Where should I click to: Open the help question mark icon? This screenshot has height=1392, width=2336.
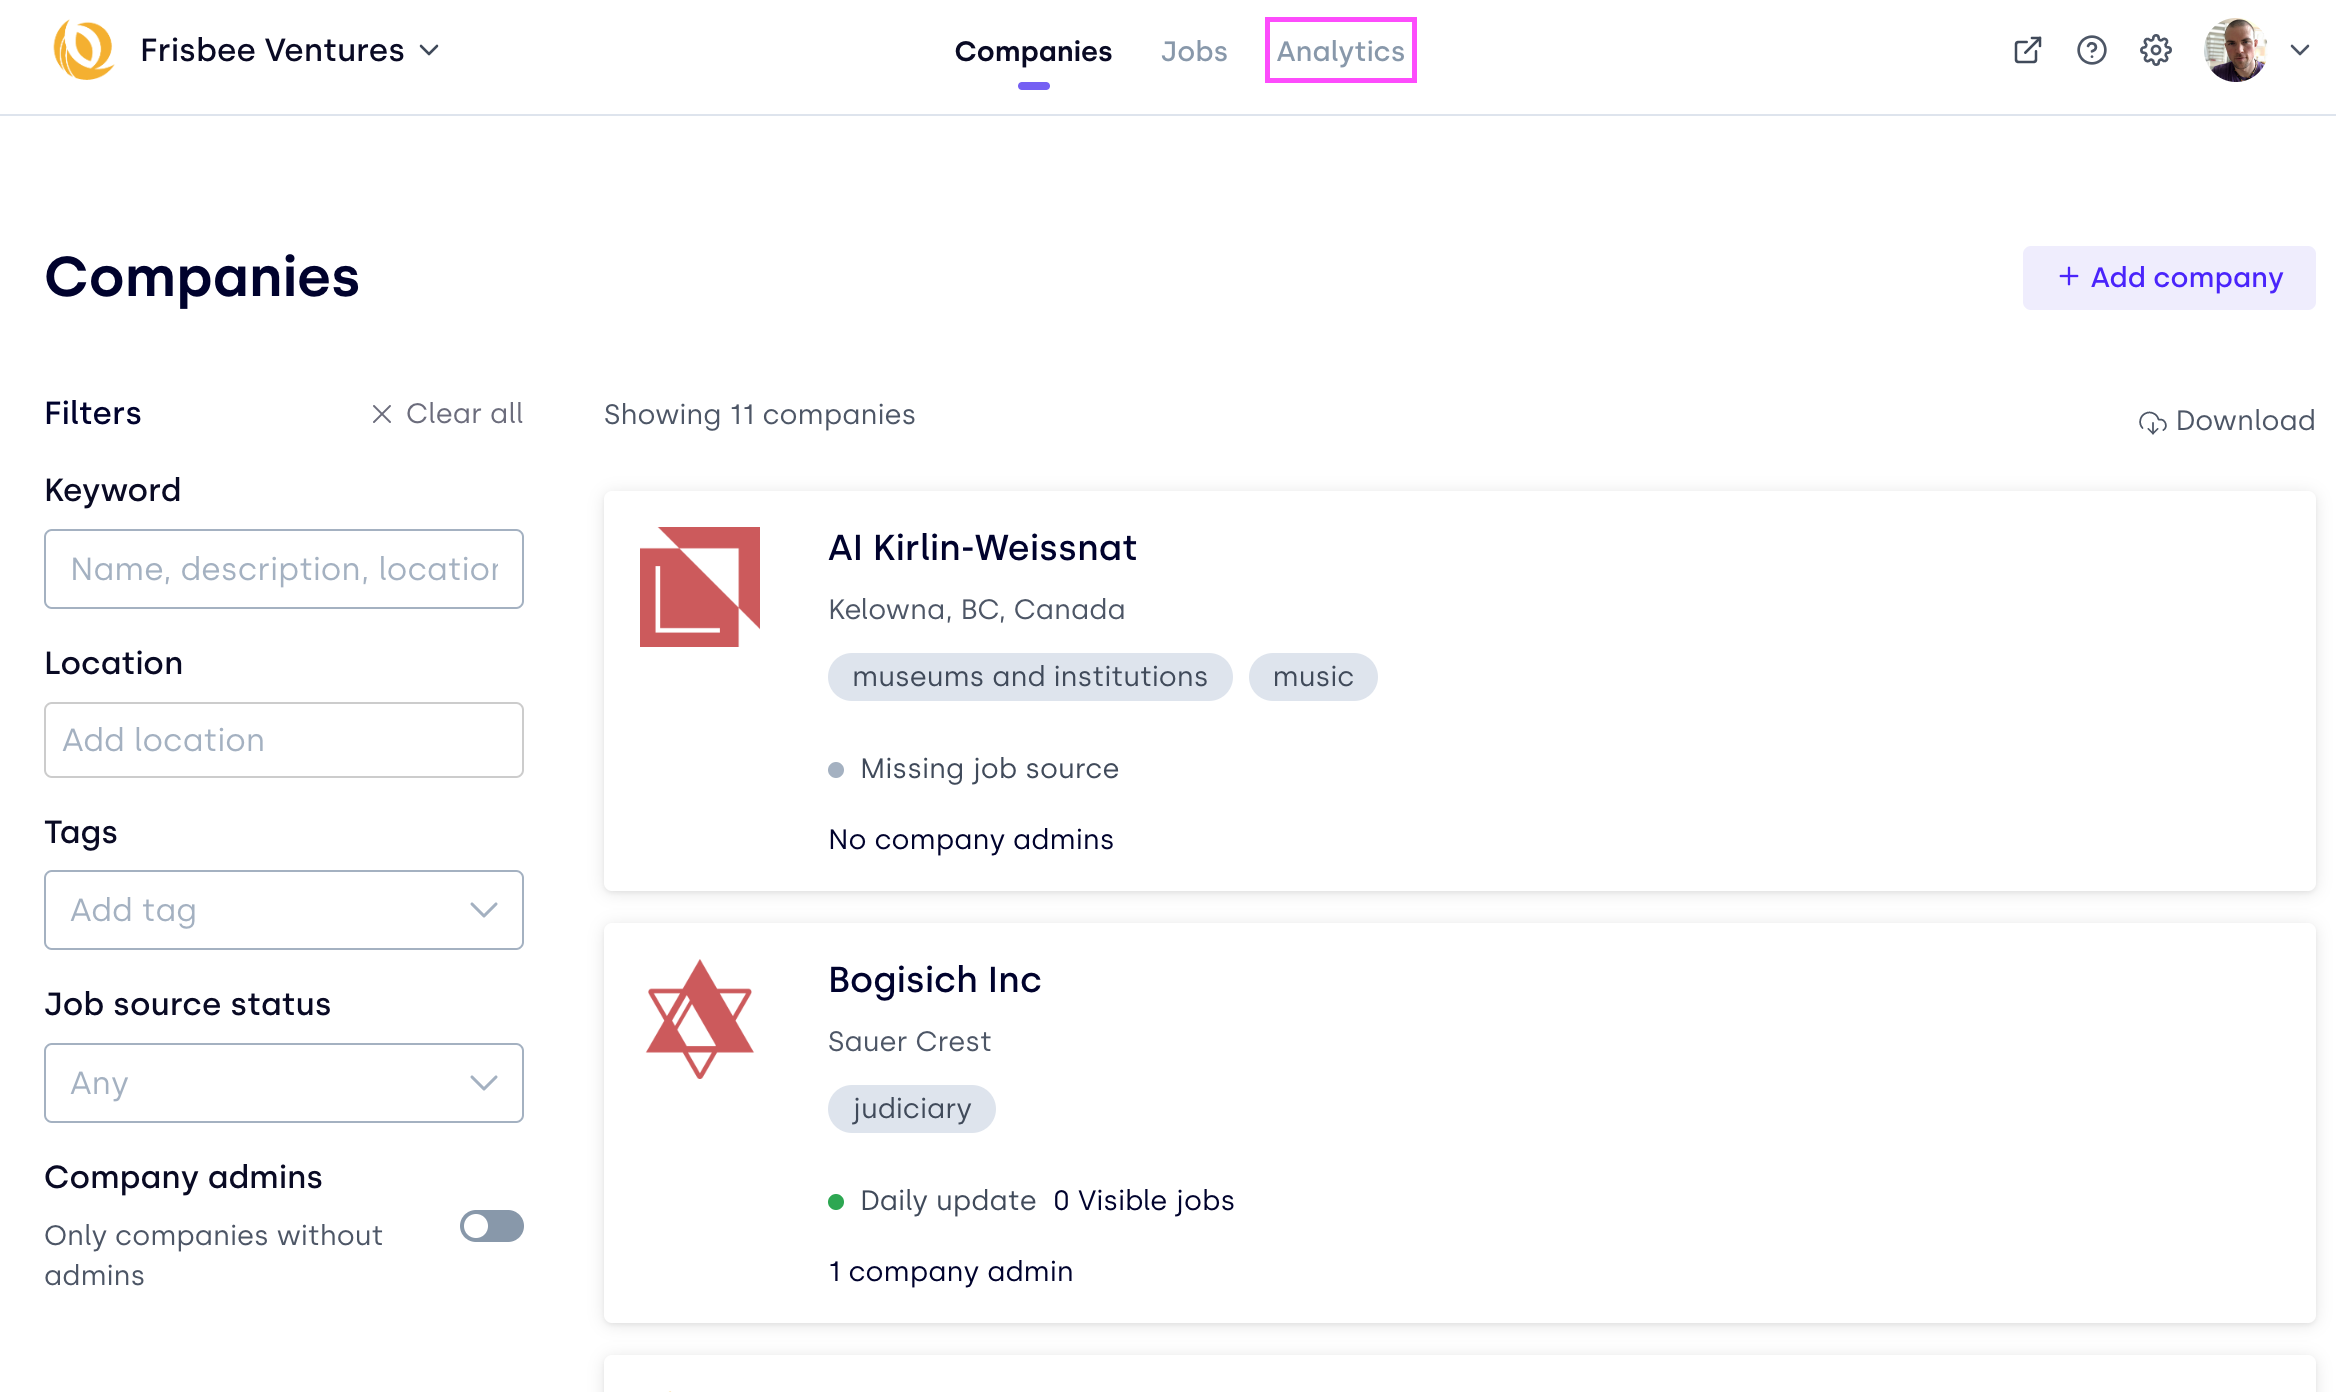click(x=2091, y=50)
